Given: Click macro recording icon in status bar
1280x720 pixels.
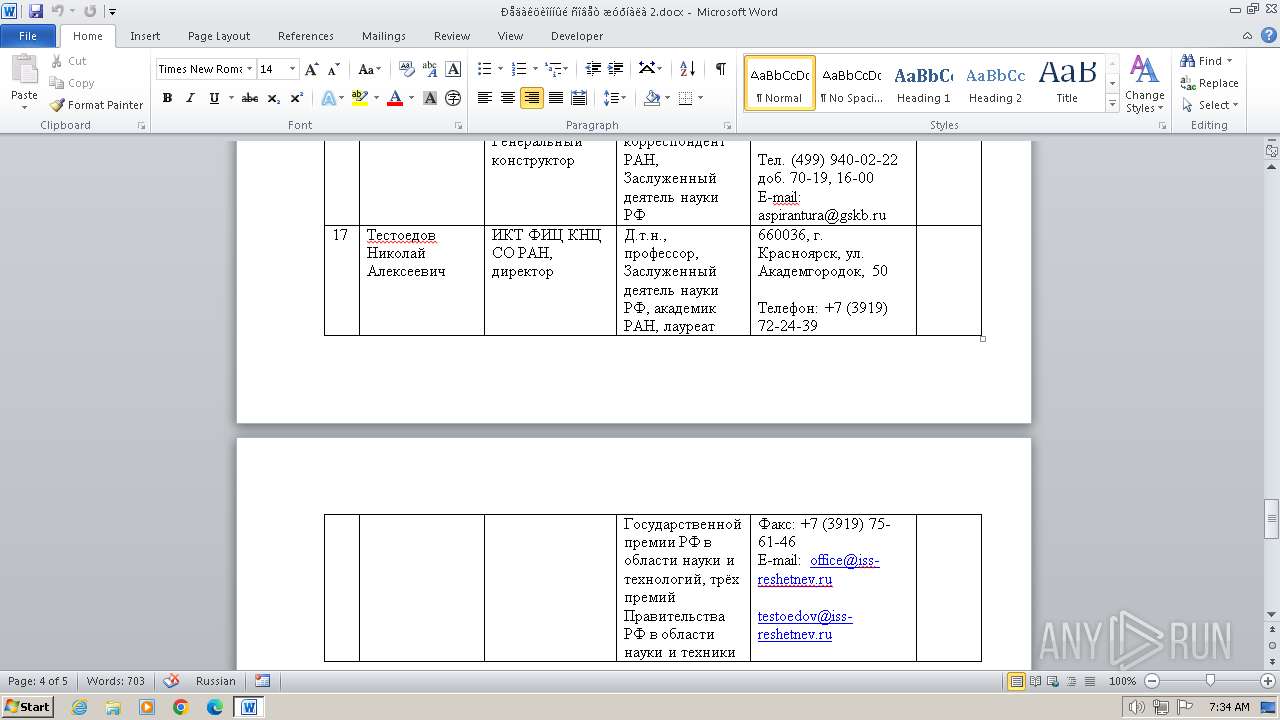Looking at the screenshot, I should [x=262, y=681].
